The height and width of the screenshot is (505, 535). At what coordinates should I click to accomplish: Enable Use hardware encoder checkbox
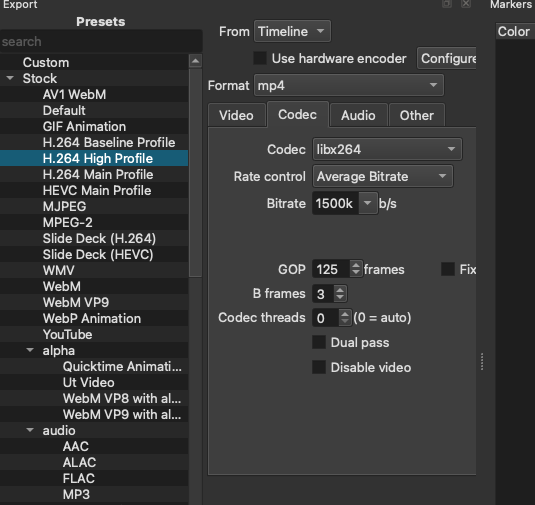(260, 58)
